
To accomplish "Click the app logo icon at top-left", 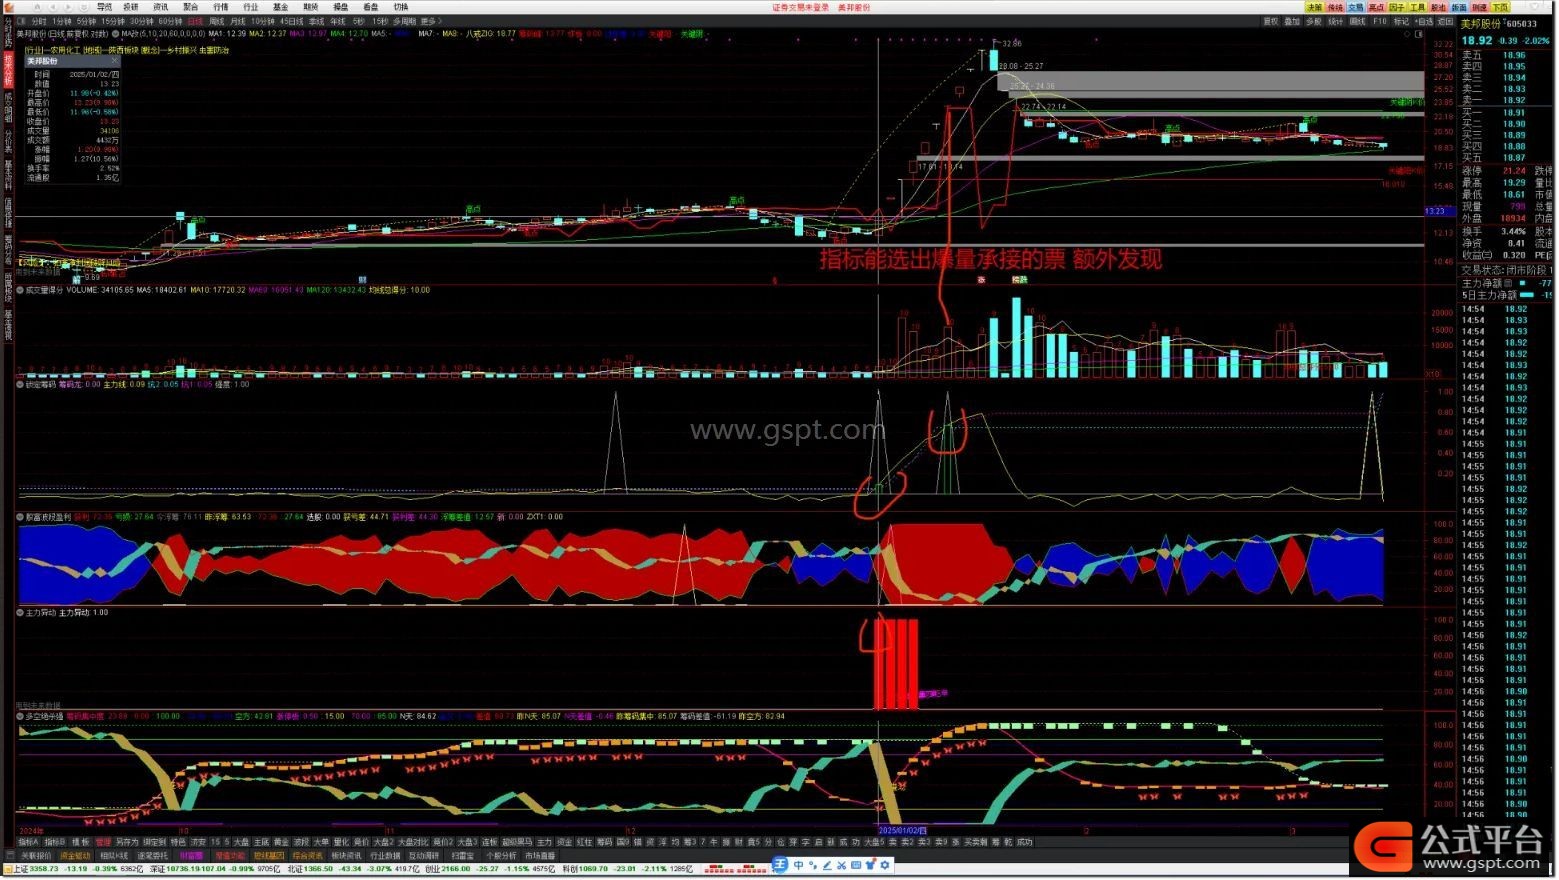I will (x=8, y=7).
